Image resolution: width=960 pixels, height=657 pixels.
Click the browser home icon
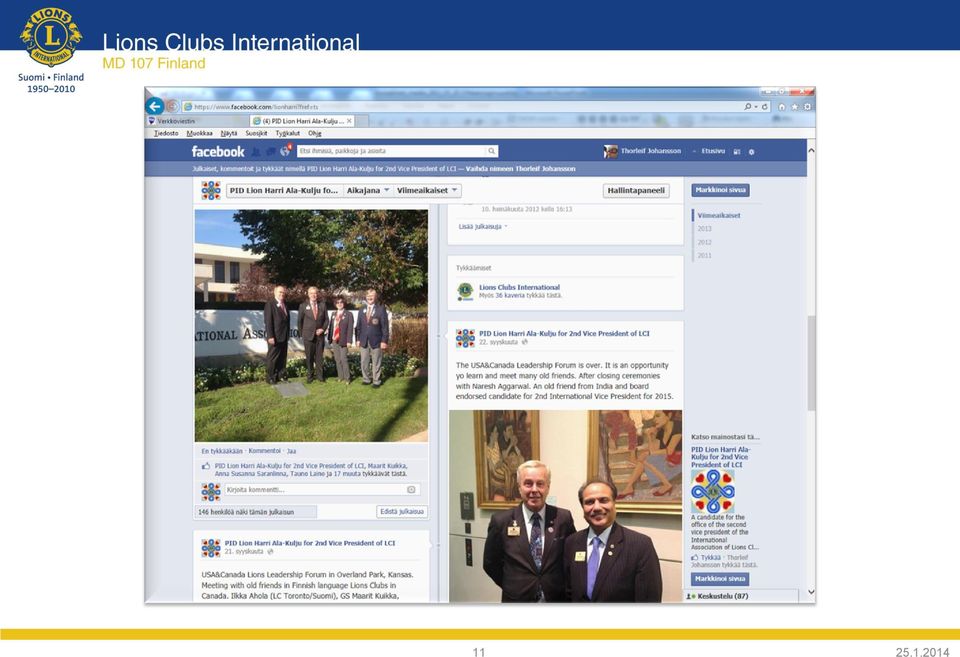click(x=782, y=107)
